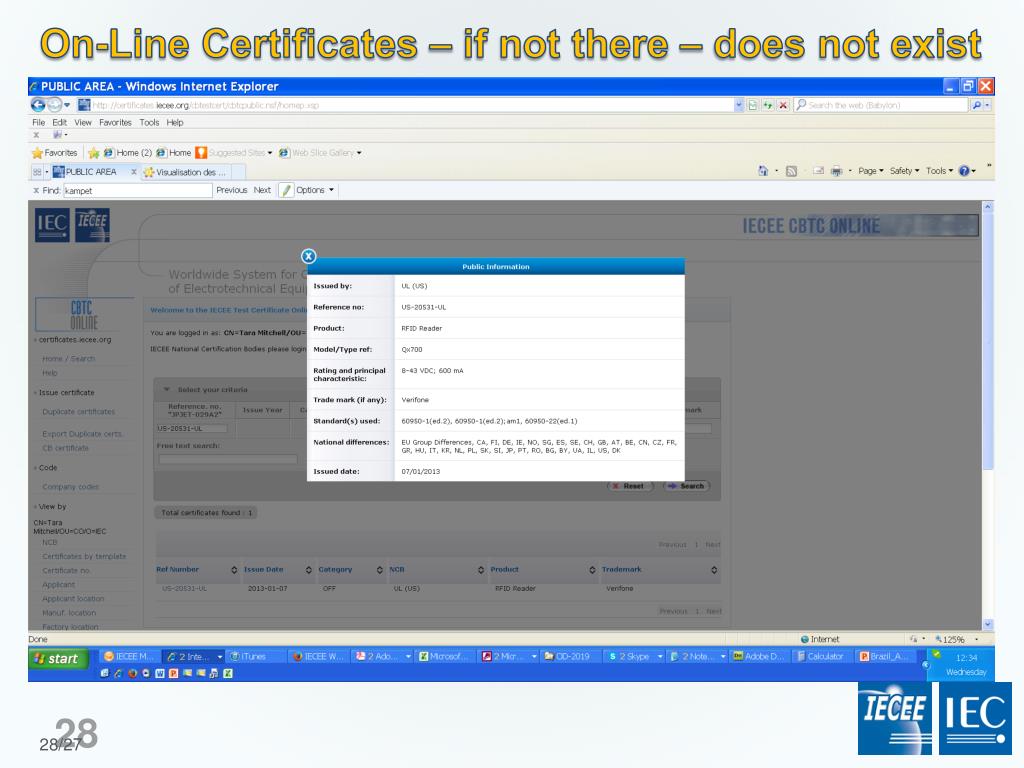The width and height of the screenshot is (1024, 768).
Task: Expand the command bar Tools dropdown
Action: (939, 171)
